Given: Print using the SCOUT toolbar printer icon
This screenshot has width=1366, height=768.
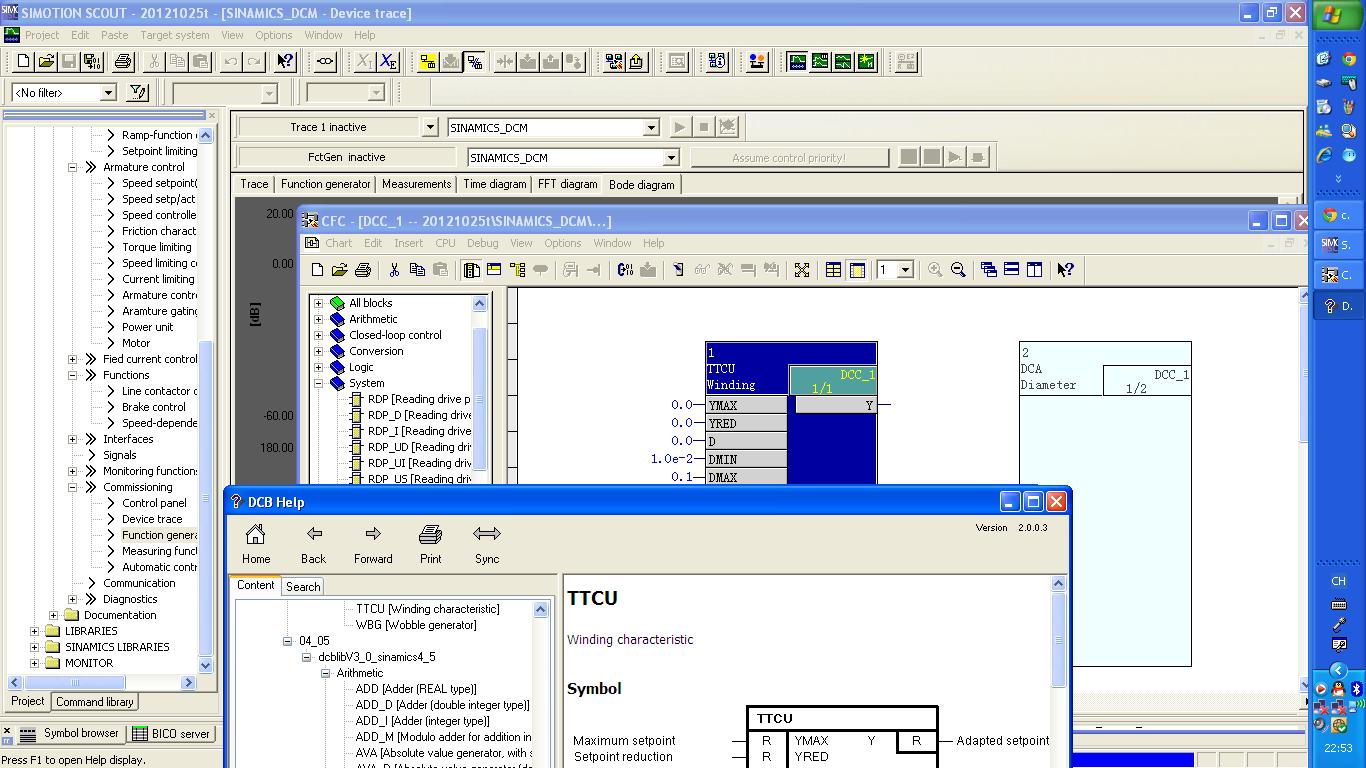Looking at the screenshot, I should tap(123, 62).
